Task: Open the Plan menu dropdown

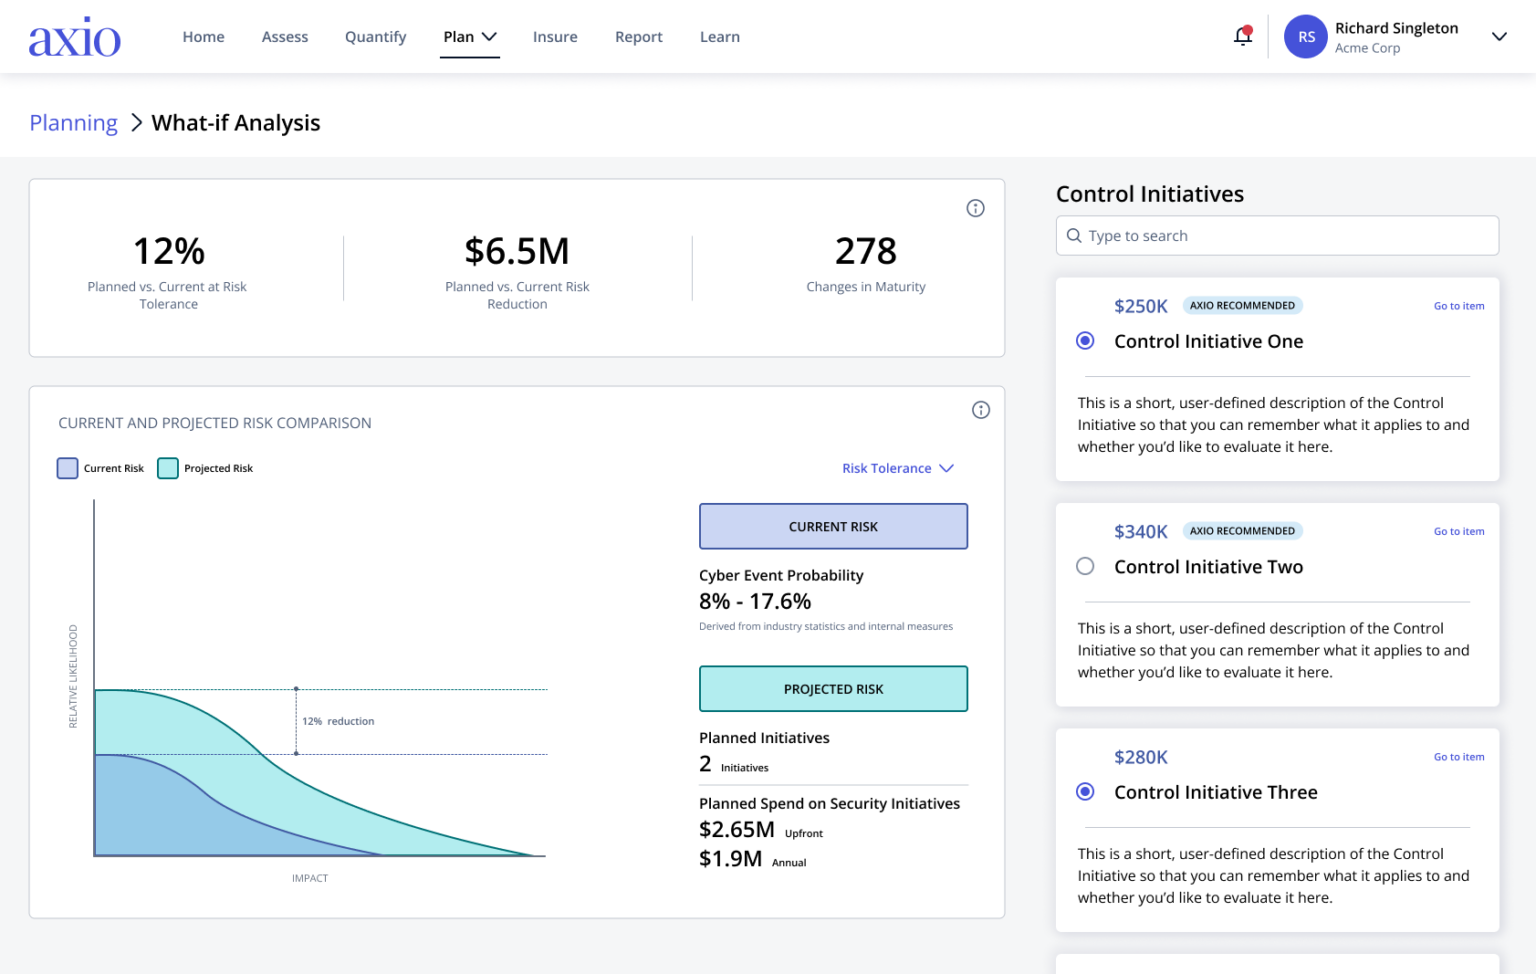Action: coord(470,37)
